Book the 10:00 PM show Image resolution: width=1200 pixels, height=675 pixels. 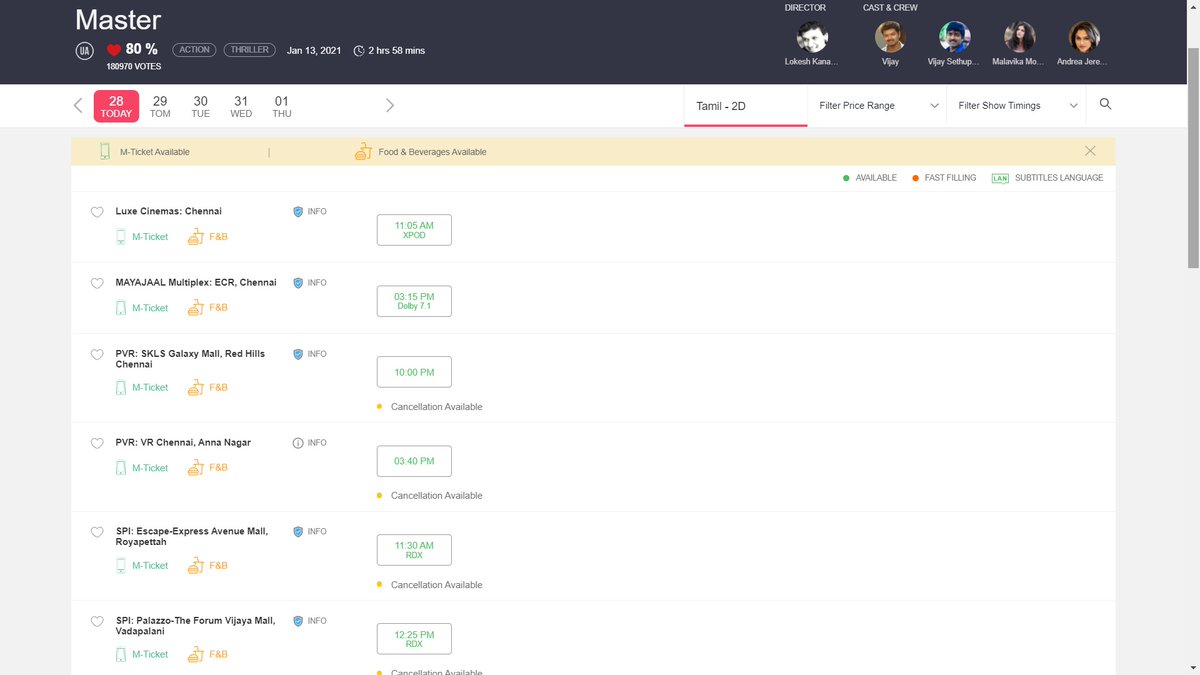414,372
